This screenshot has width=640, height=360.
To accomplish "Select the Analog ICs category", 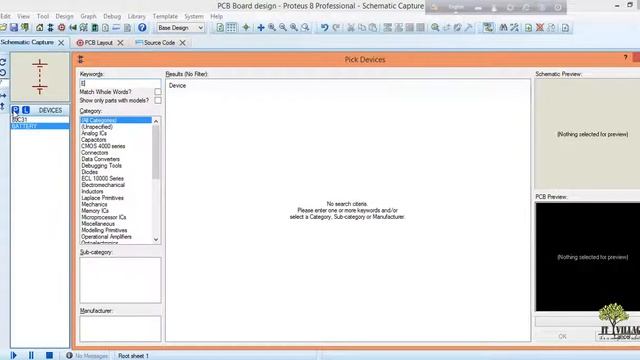I will tap(94, 133).
